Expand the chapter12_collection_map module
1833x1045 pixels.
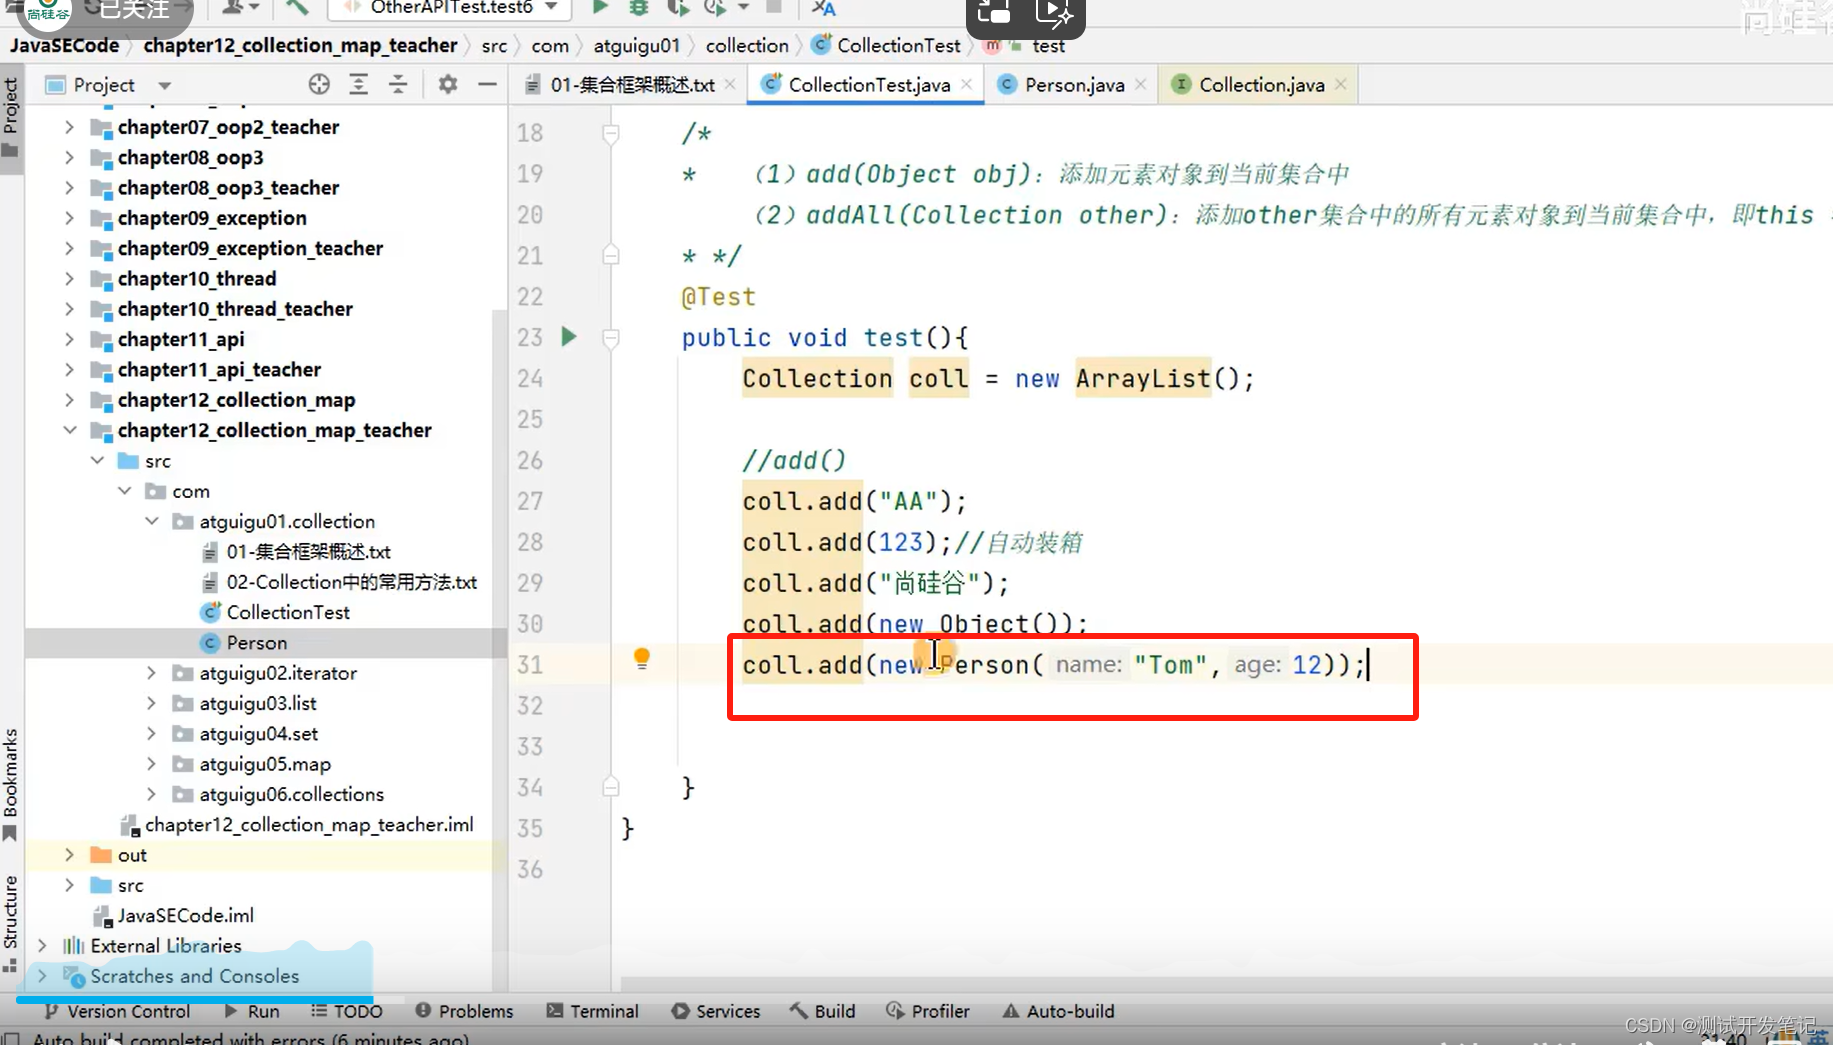(x=69, y=400)
